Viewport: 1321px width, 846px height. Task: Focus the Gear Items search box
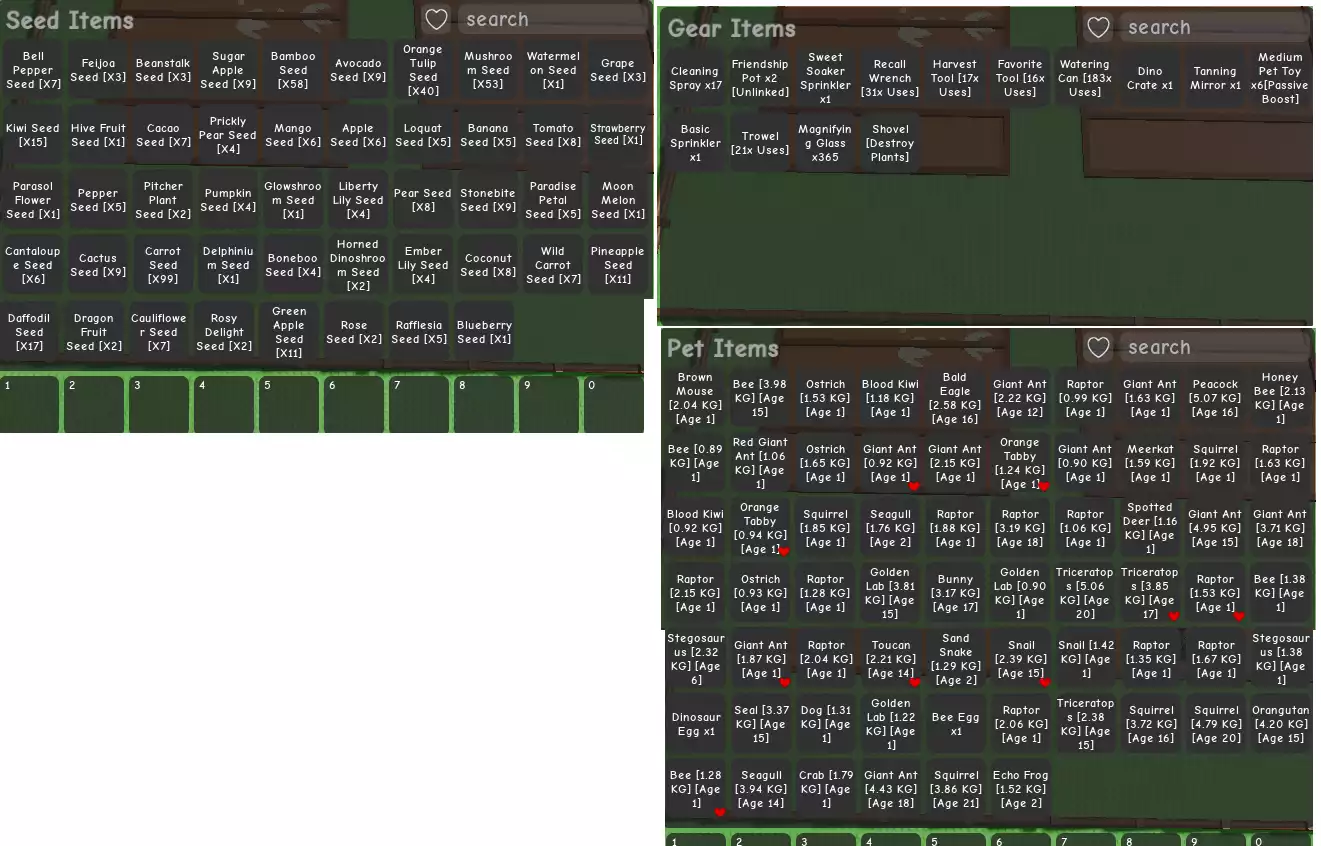[x=1212, y=28]
